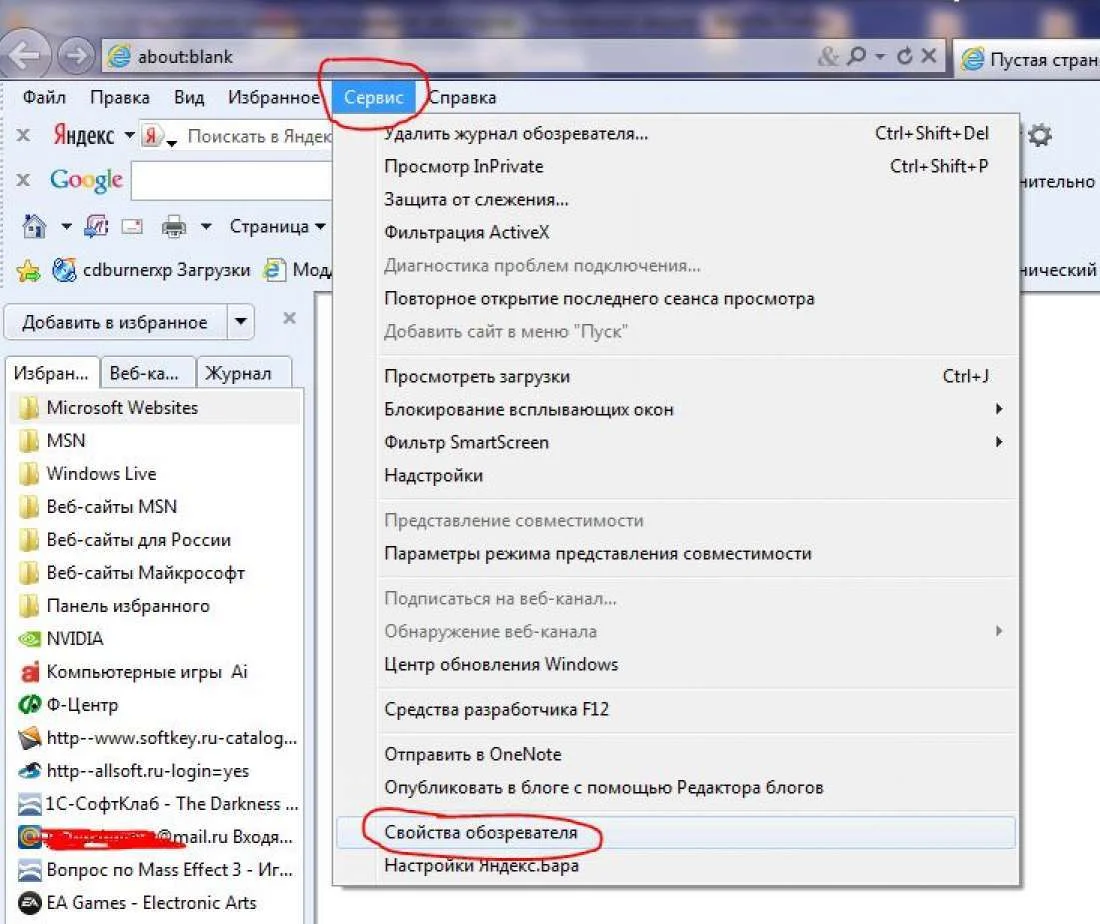
Task: Expand Панель избранного folder
Action: [114, 605]
